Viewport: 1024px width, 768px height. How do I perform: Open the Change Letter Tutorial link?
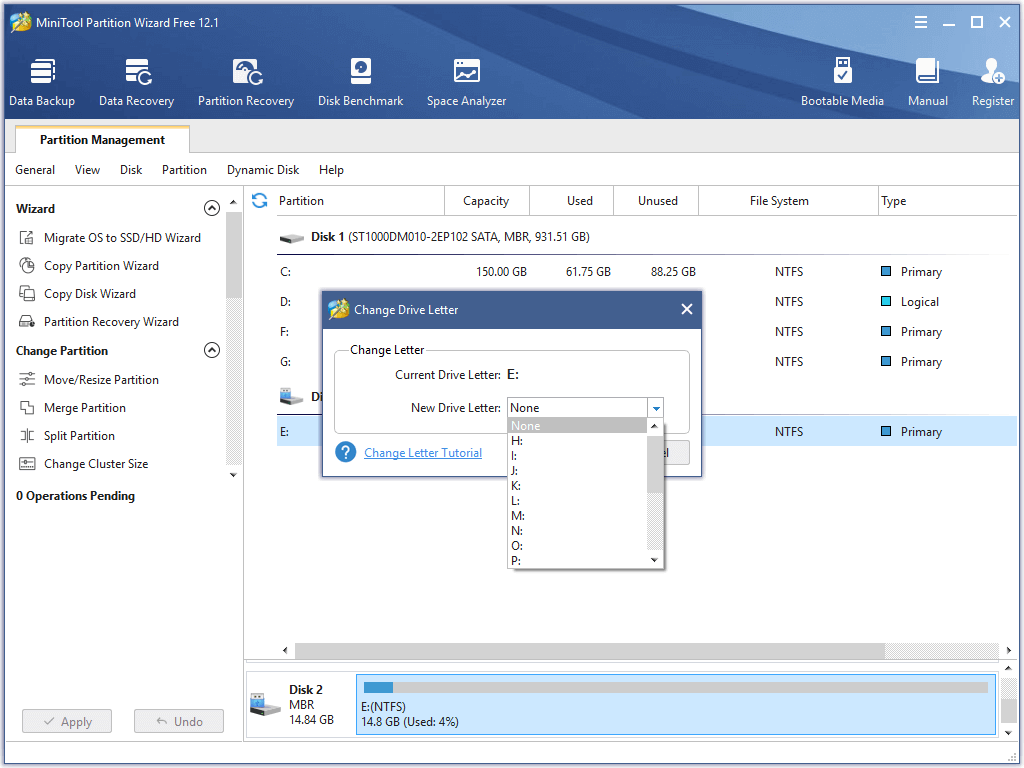click(423, 453)
